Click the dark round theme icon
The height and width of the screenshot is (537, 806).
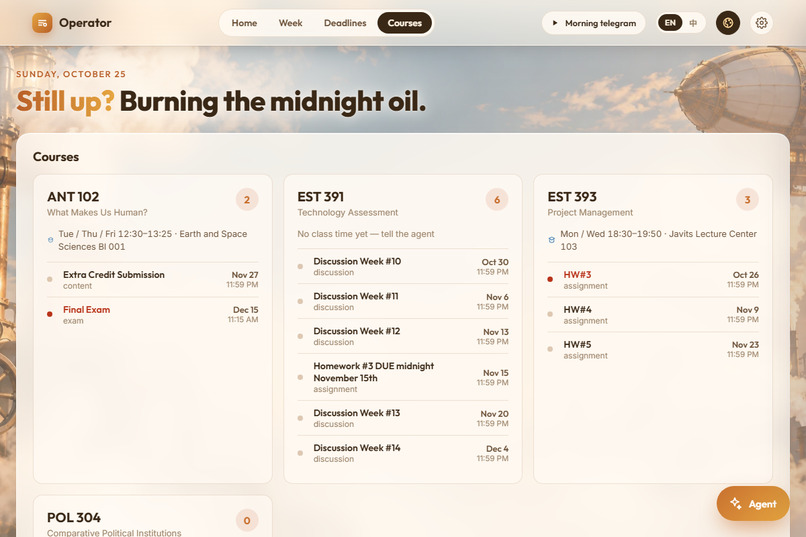(728, 23)
